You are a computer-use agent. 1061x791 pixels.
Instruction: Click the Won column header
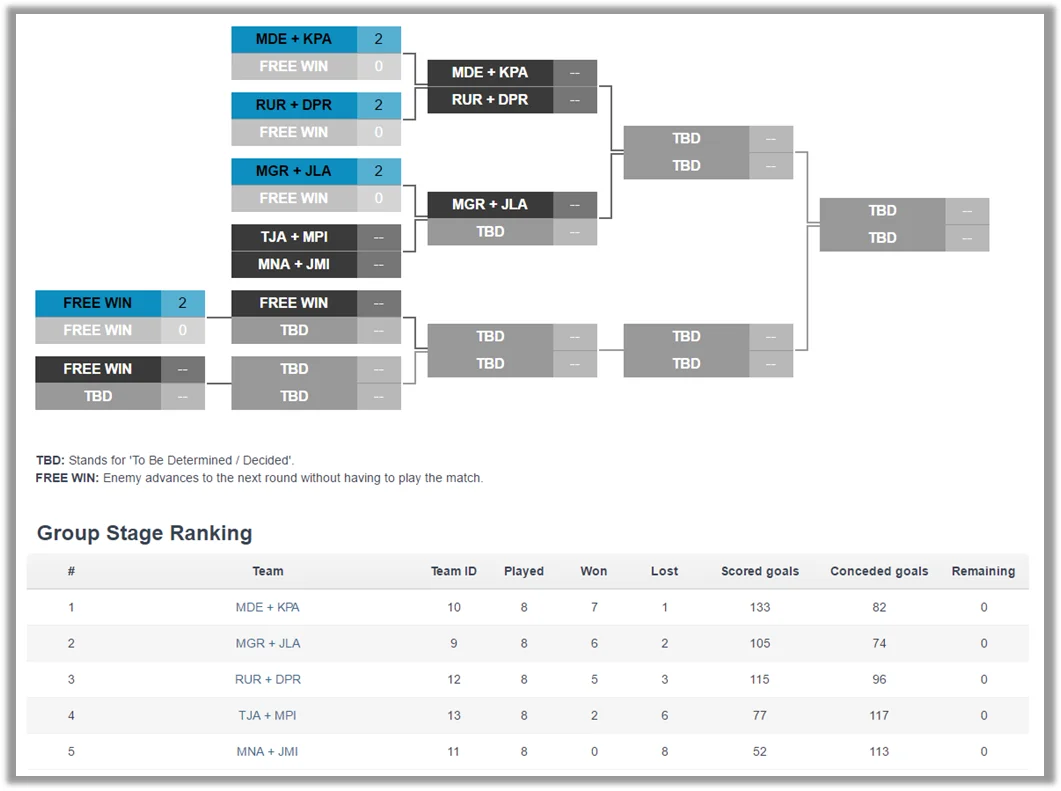pos(594,571)
